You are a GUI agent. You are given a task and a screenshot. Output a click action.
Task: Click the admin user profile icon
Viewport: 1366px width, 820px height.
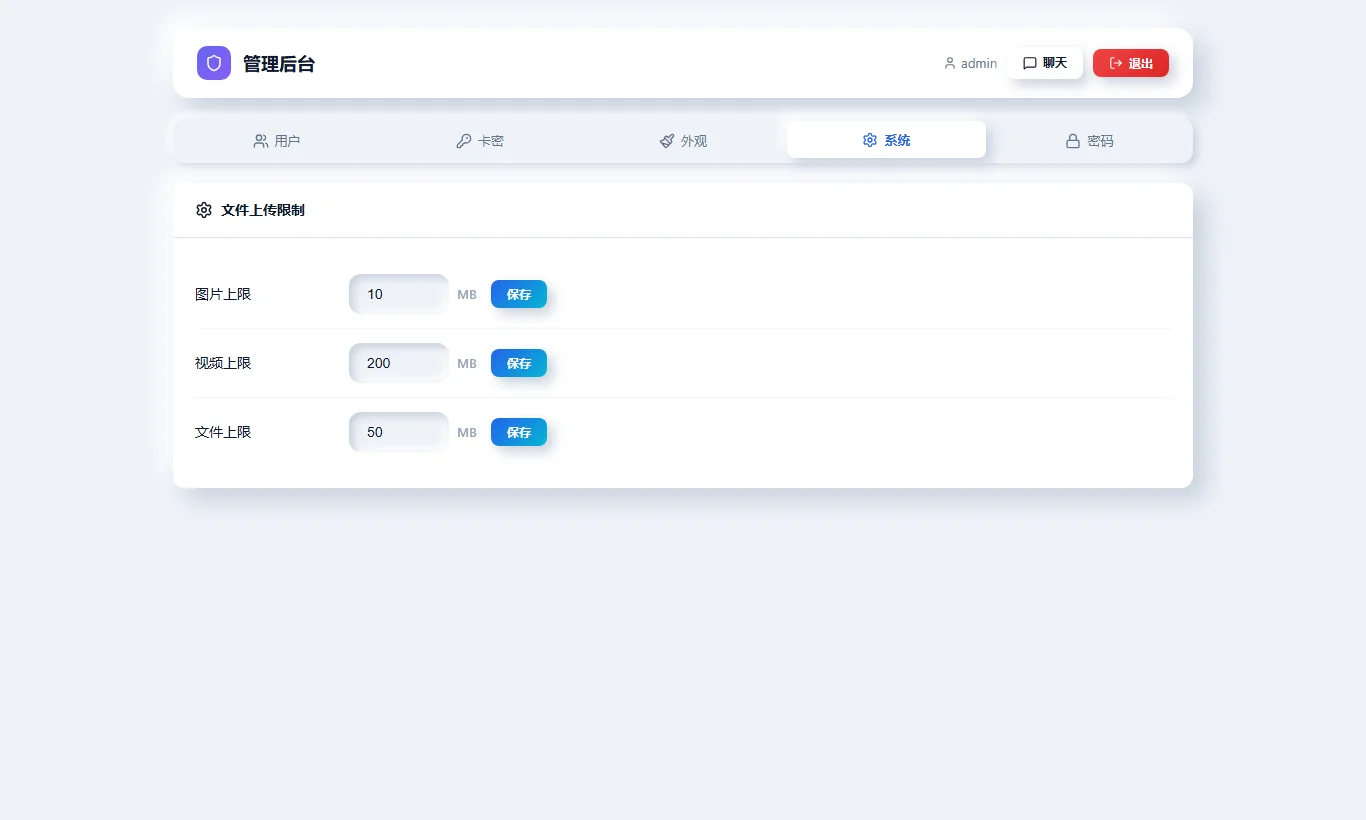(950, 63)
